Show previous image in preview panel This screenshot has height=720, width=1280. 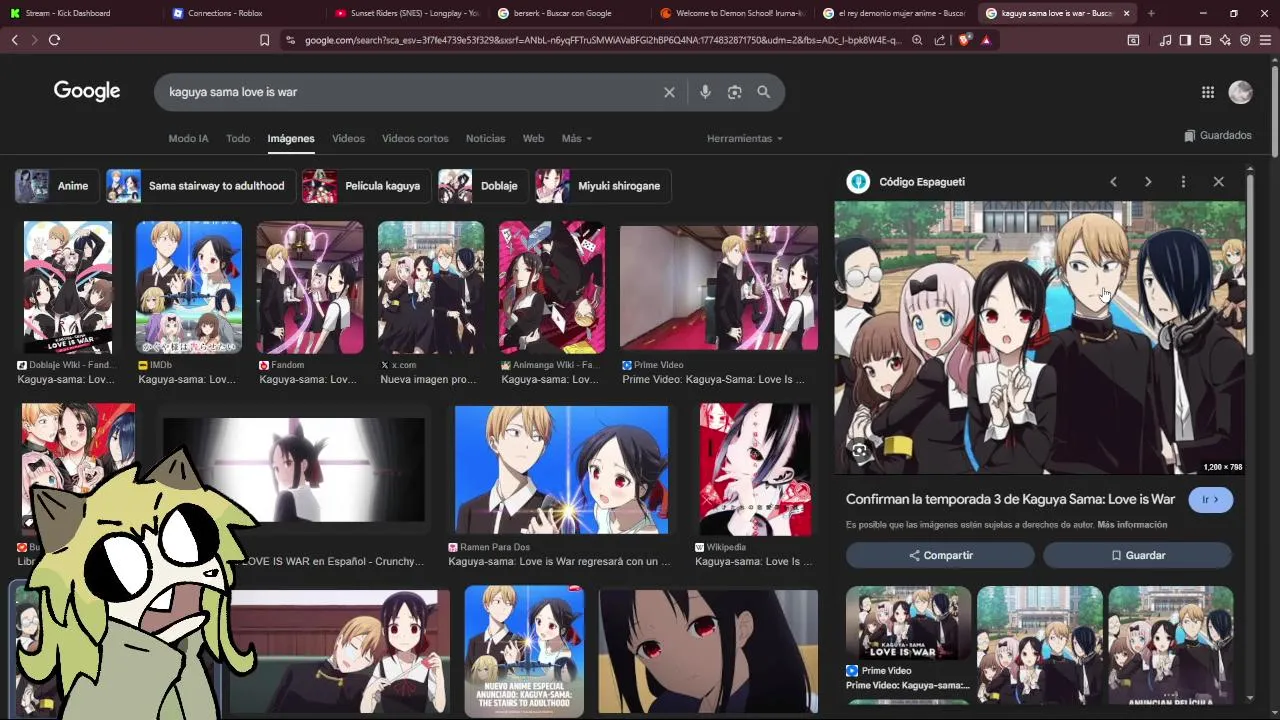coord(1113,182)
